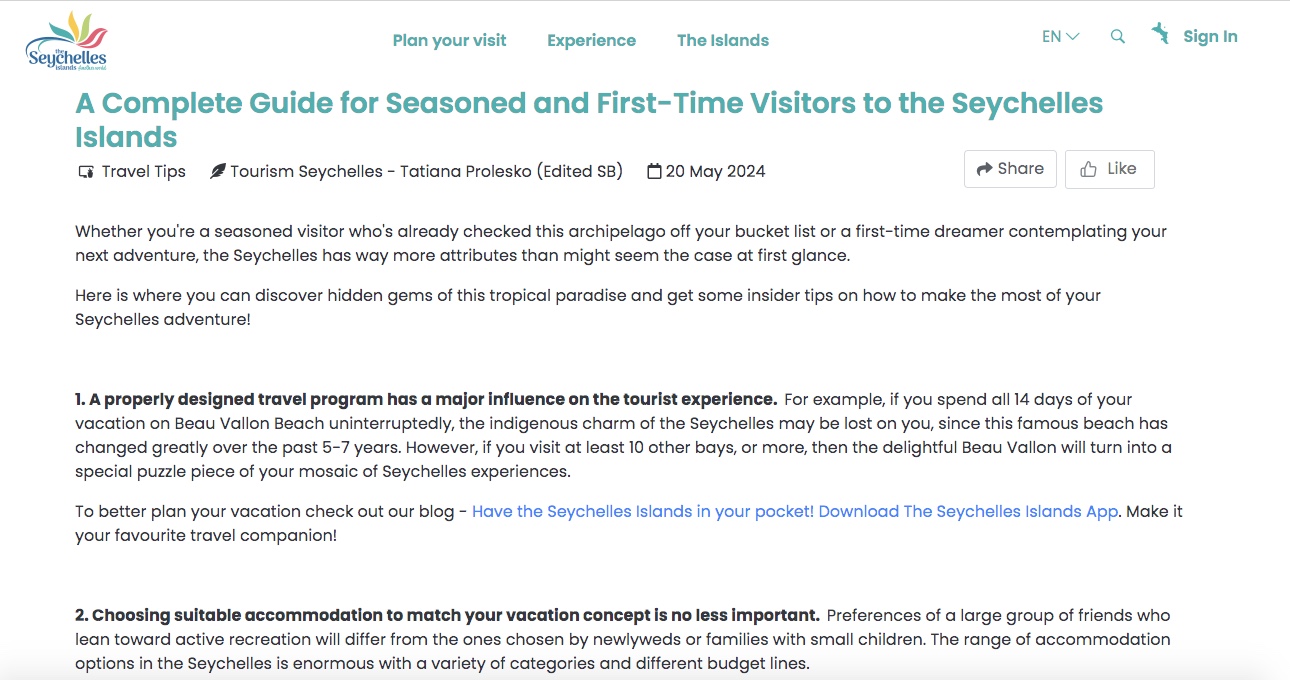Click the Sign In link
The image size is (1290, 680).
coord(1210,37)
